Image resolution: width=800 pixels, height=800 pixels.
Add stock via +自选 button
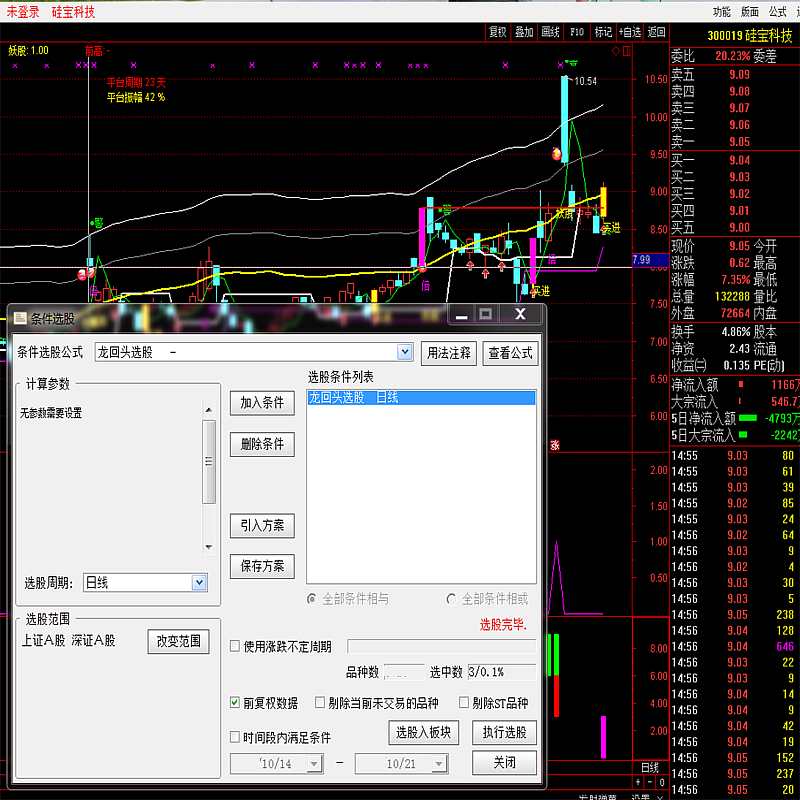coord(629,32)
